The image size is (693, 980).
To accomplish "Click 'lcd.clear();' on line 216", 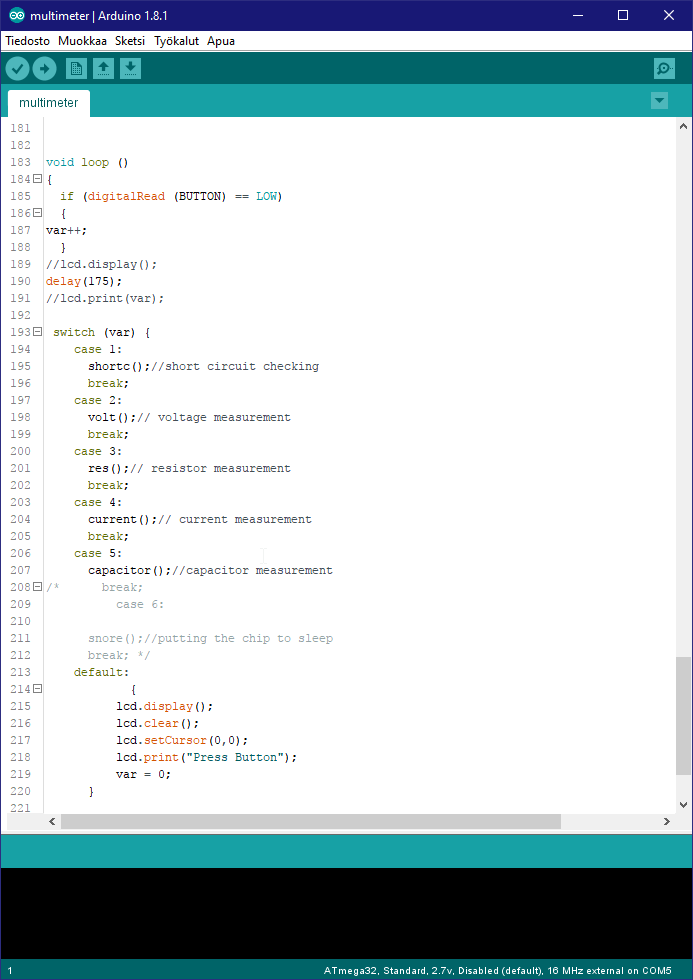I will pos(157,723).
